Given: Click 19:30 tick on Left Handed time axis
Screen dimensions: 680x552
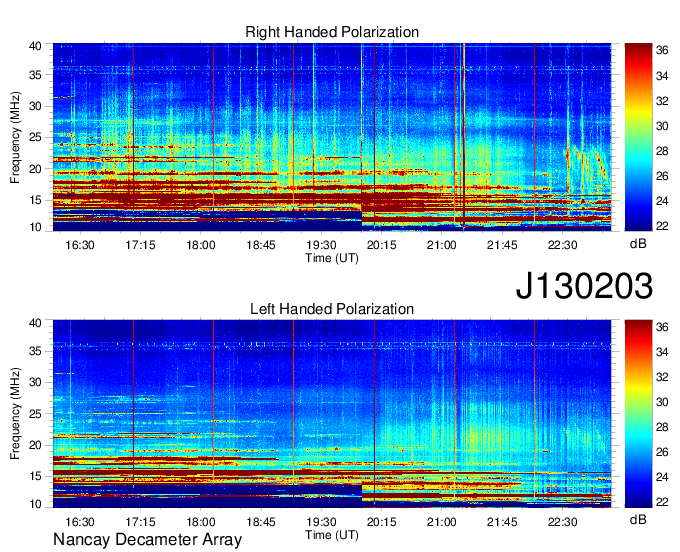Looking at the screenshot, I should pyautogui.click(x=321, y=522).
